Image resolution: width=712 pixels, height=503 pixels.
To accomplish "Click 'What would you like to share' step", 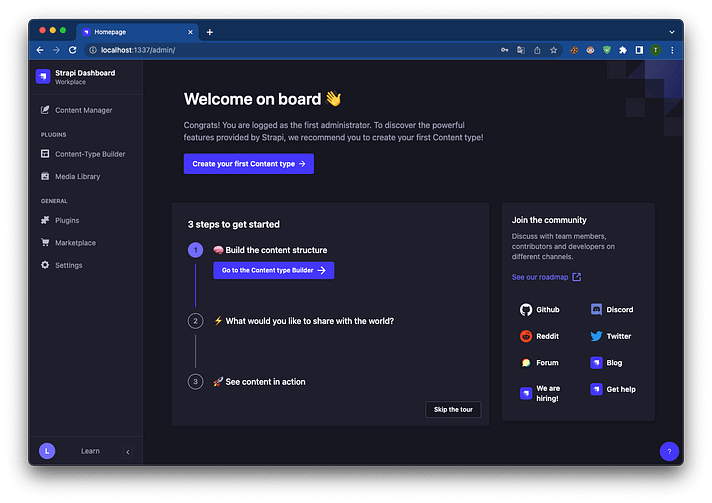I will 304,321.
